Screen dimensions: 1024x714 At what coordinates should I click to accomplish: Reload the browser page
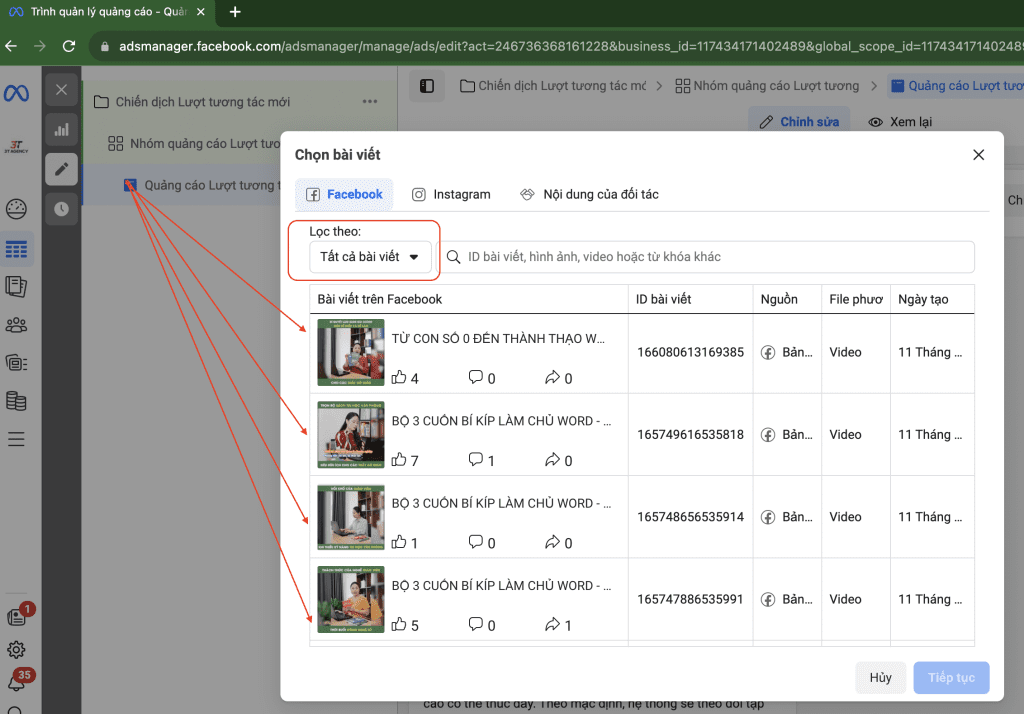[69, 46]
